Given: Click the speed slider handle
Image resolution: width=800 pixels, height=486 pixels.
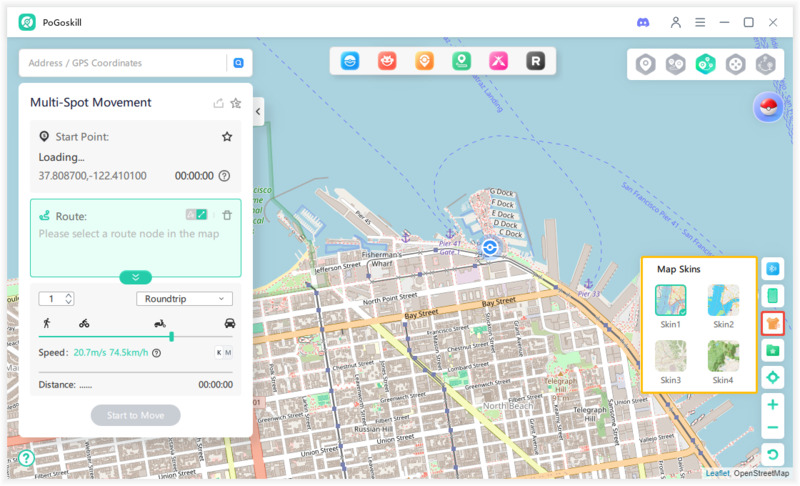Looking at the screenshot, I should tap(171, 337).
